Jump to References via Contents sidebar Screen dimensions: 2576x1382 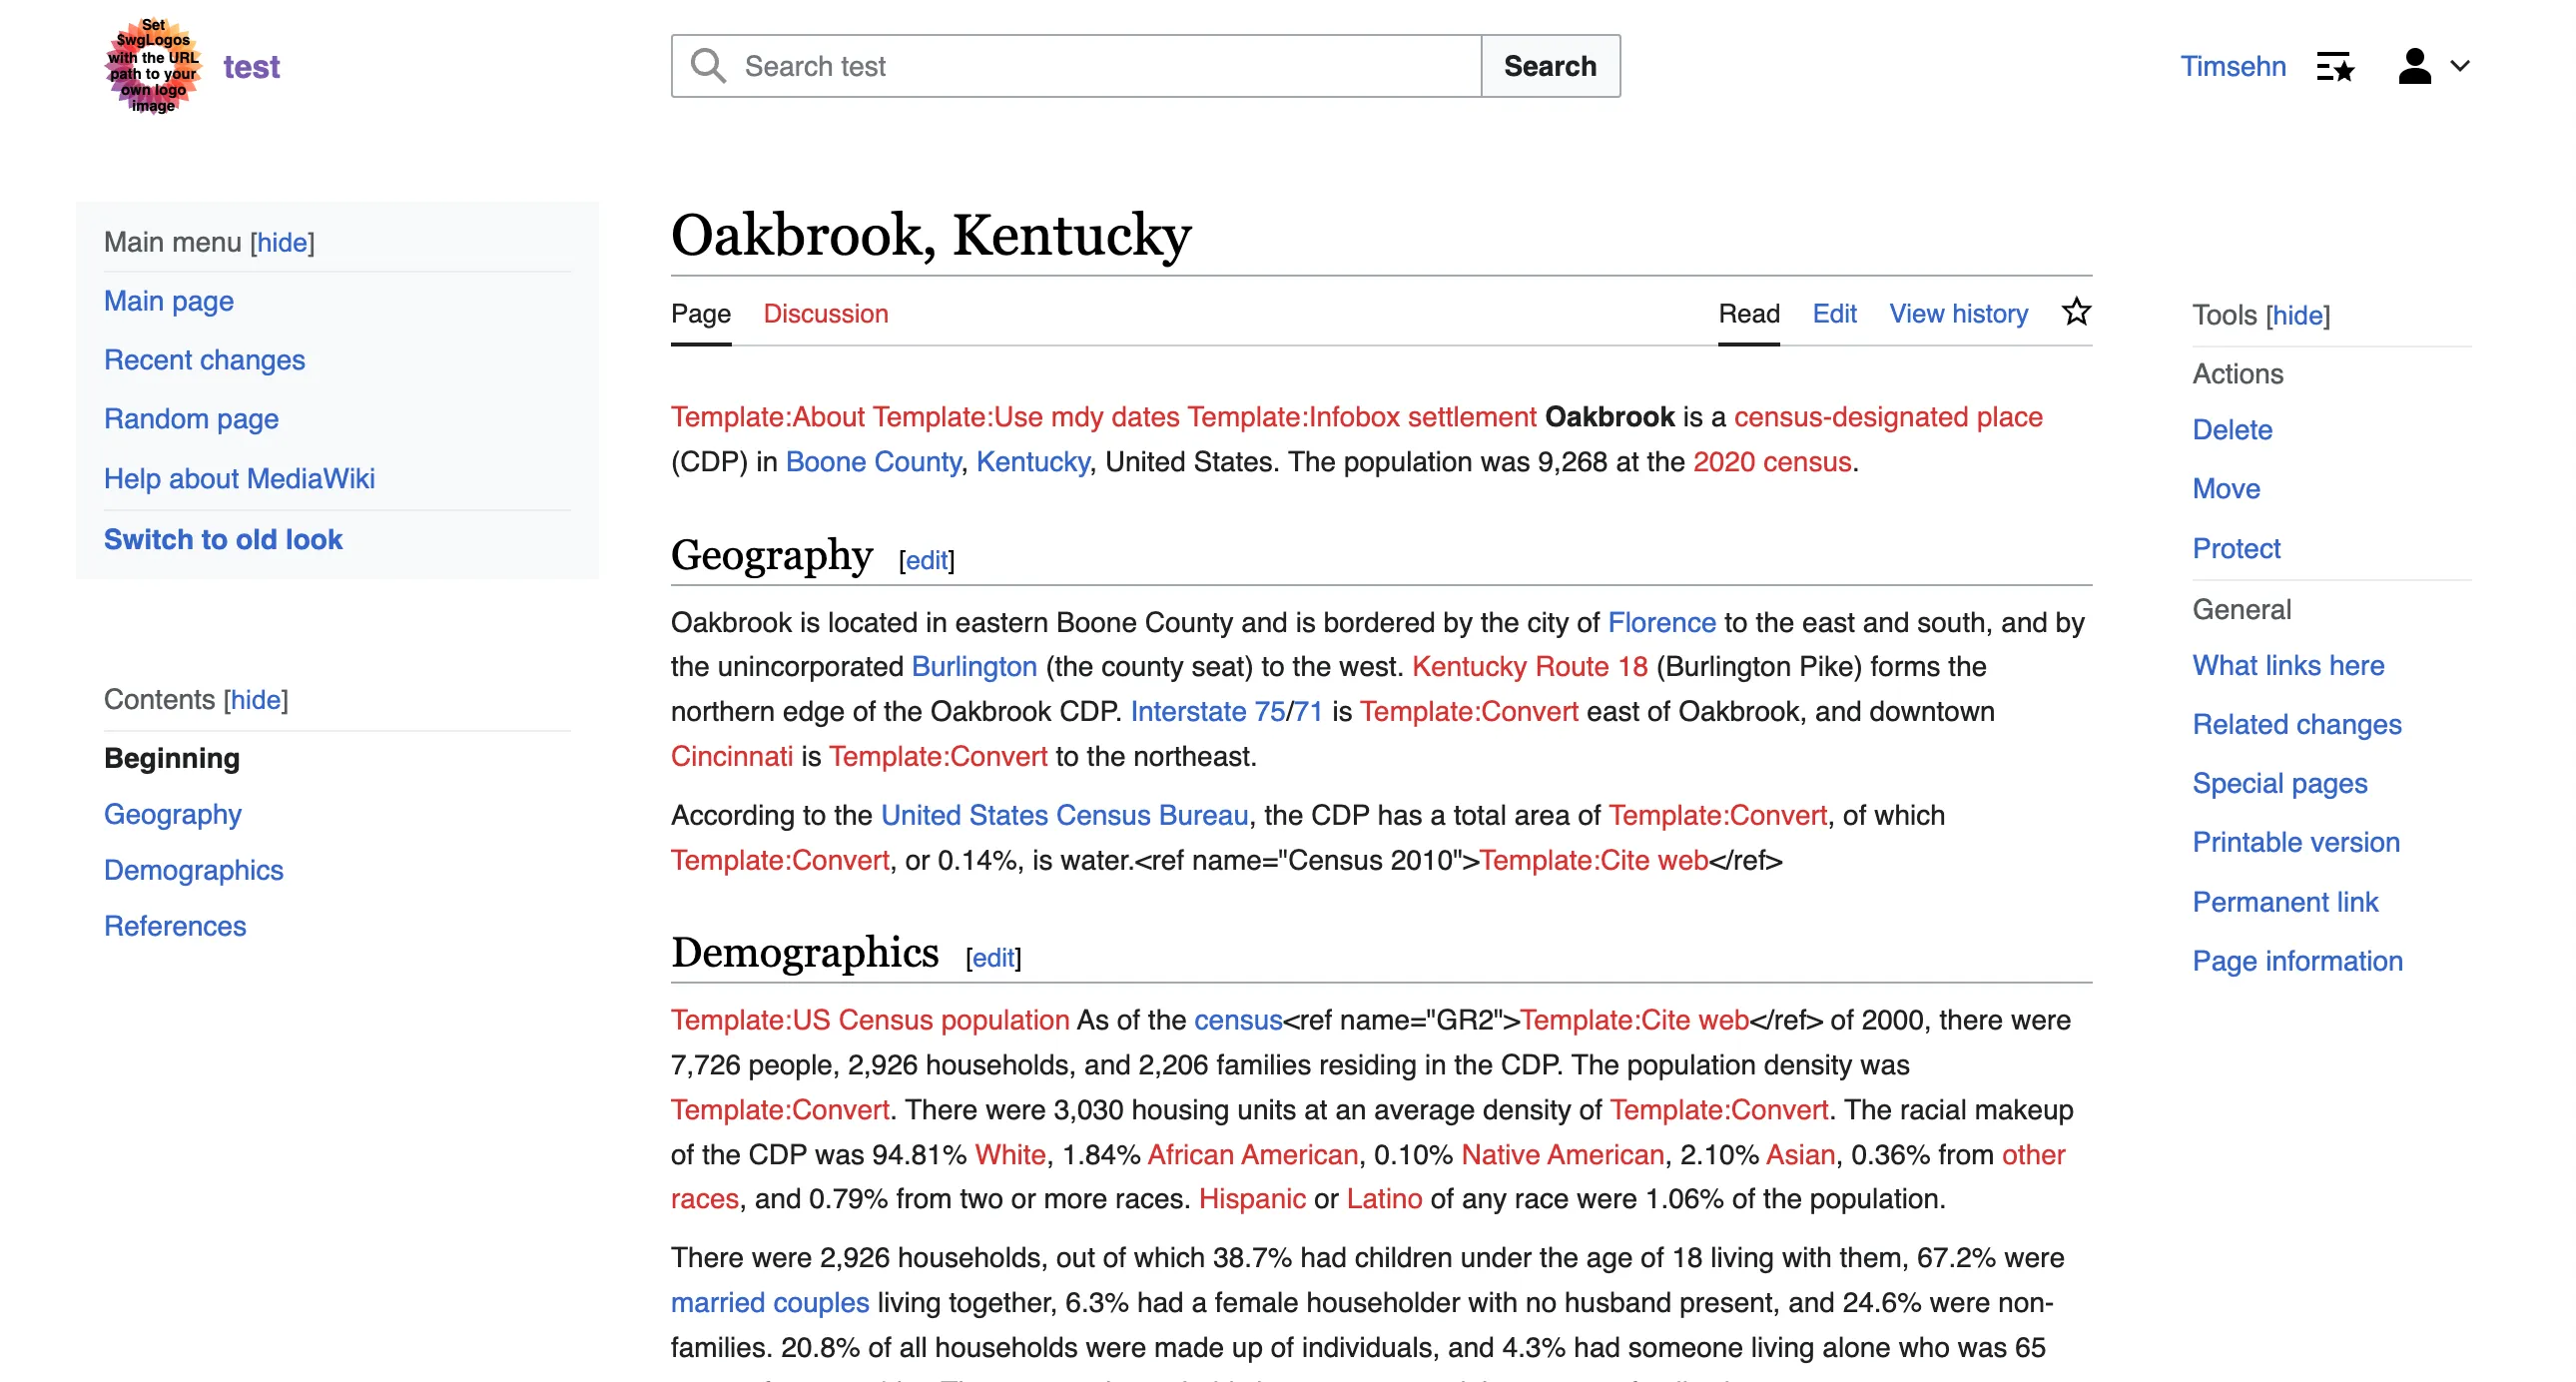coord(175,926)
